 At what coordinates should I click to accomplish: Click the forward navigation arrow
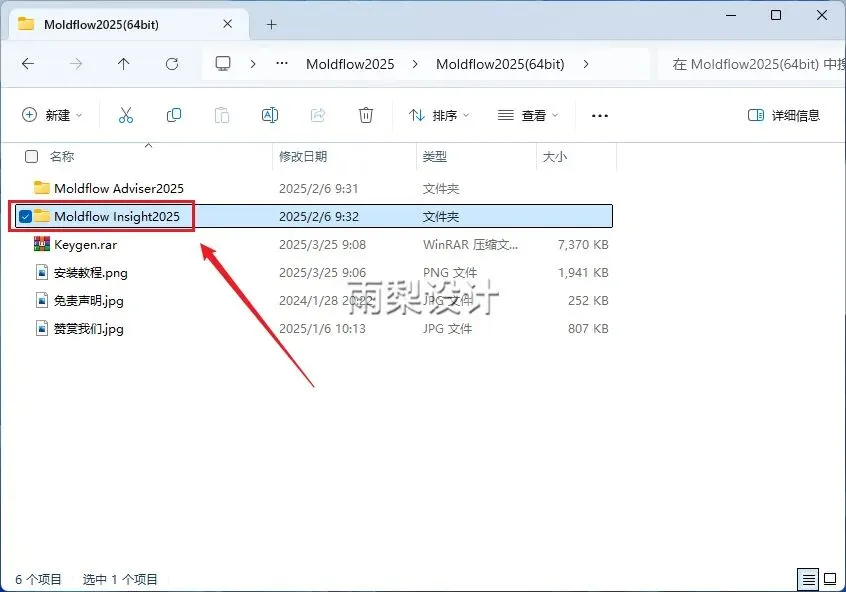[76, 64]
